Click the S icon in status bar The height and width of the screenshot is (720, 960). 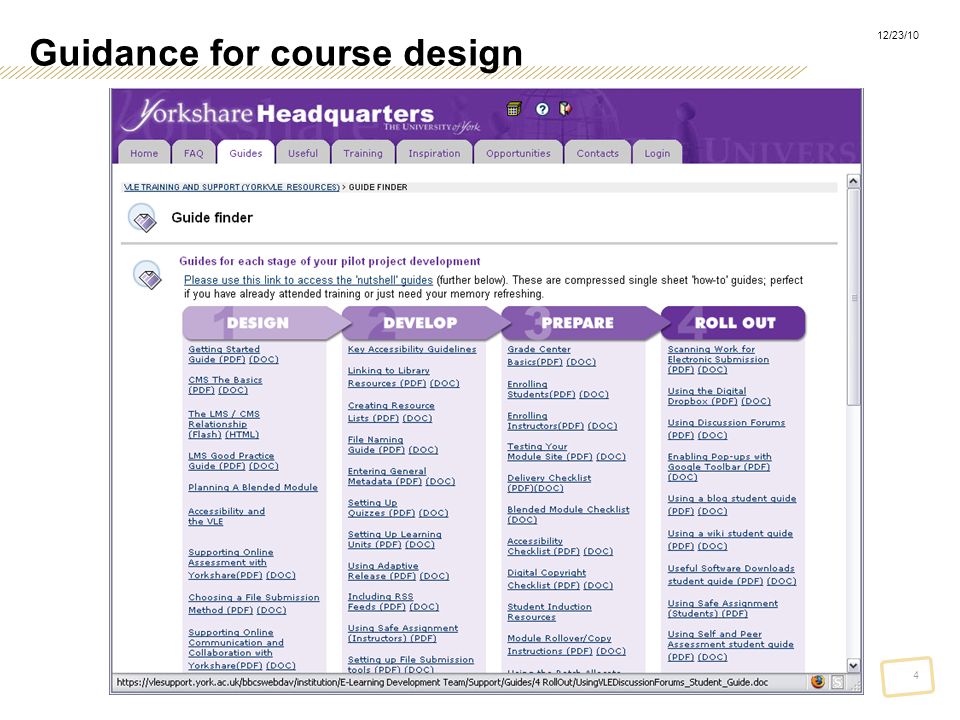[838, 682]
